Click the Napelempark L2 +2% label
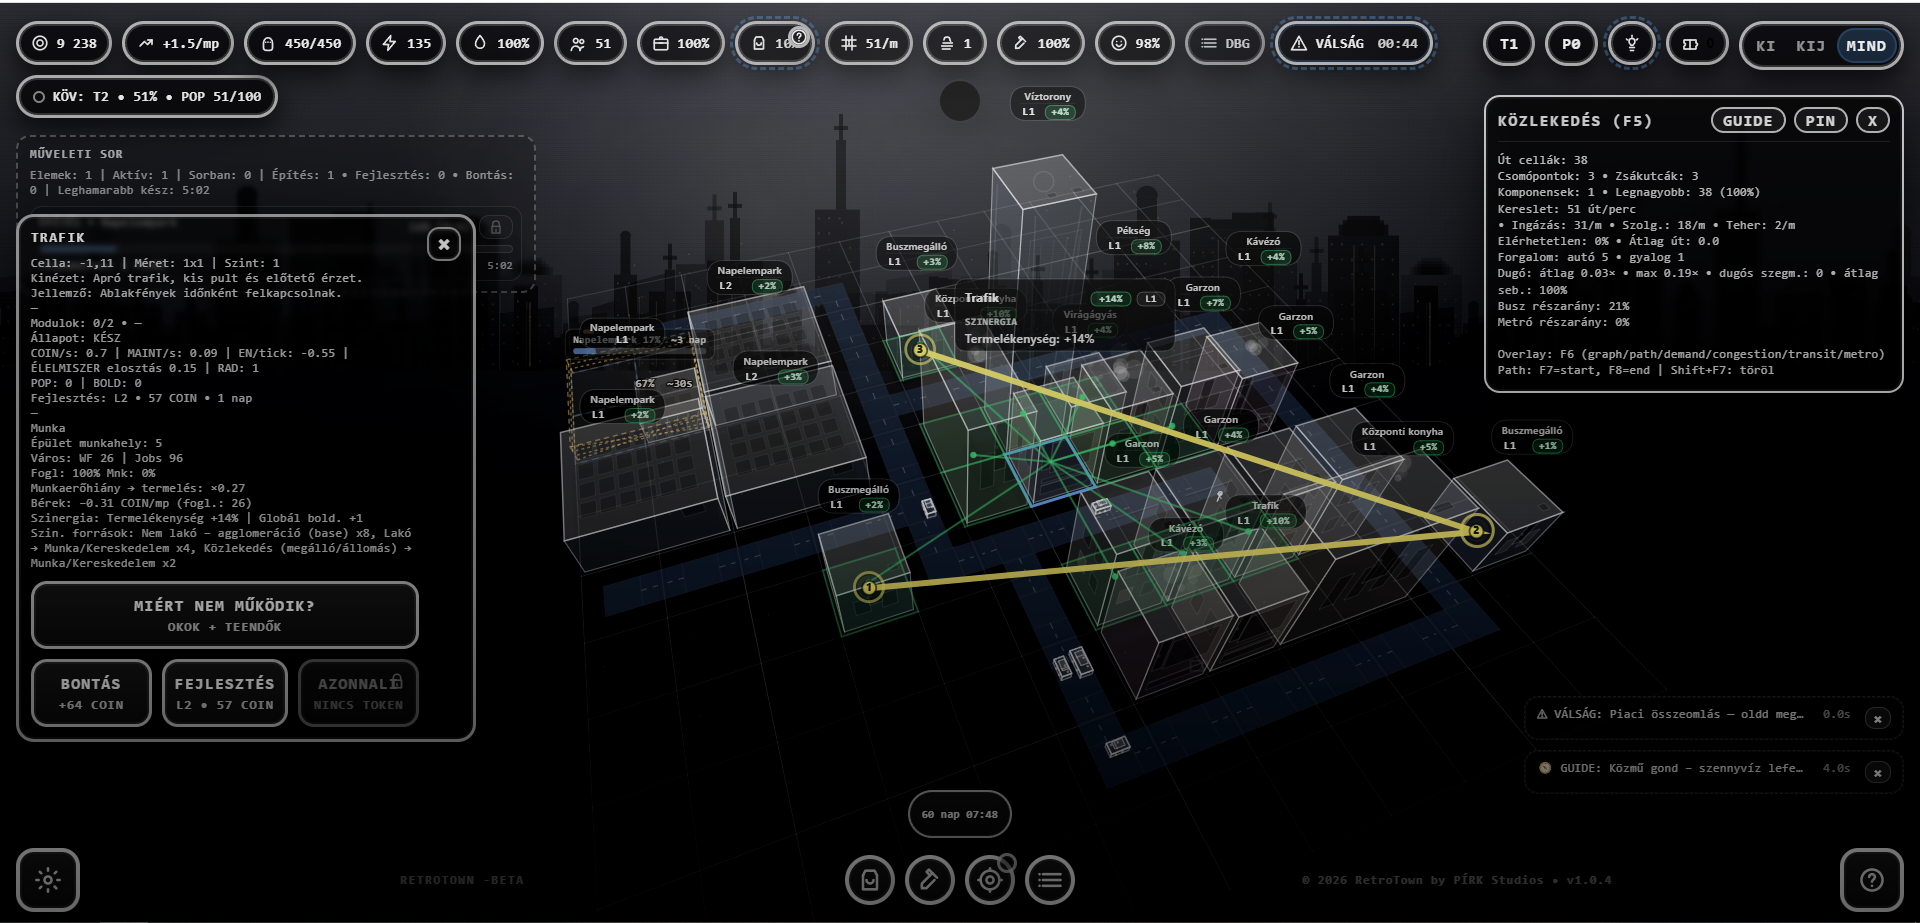The image size is (1920, 923). click(749, 278)
